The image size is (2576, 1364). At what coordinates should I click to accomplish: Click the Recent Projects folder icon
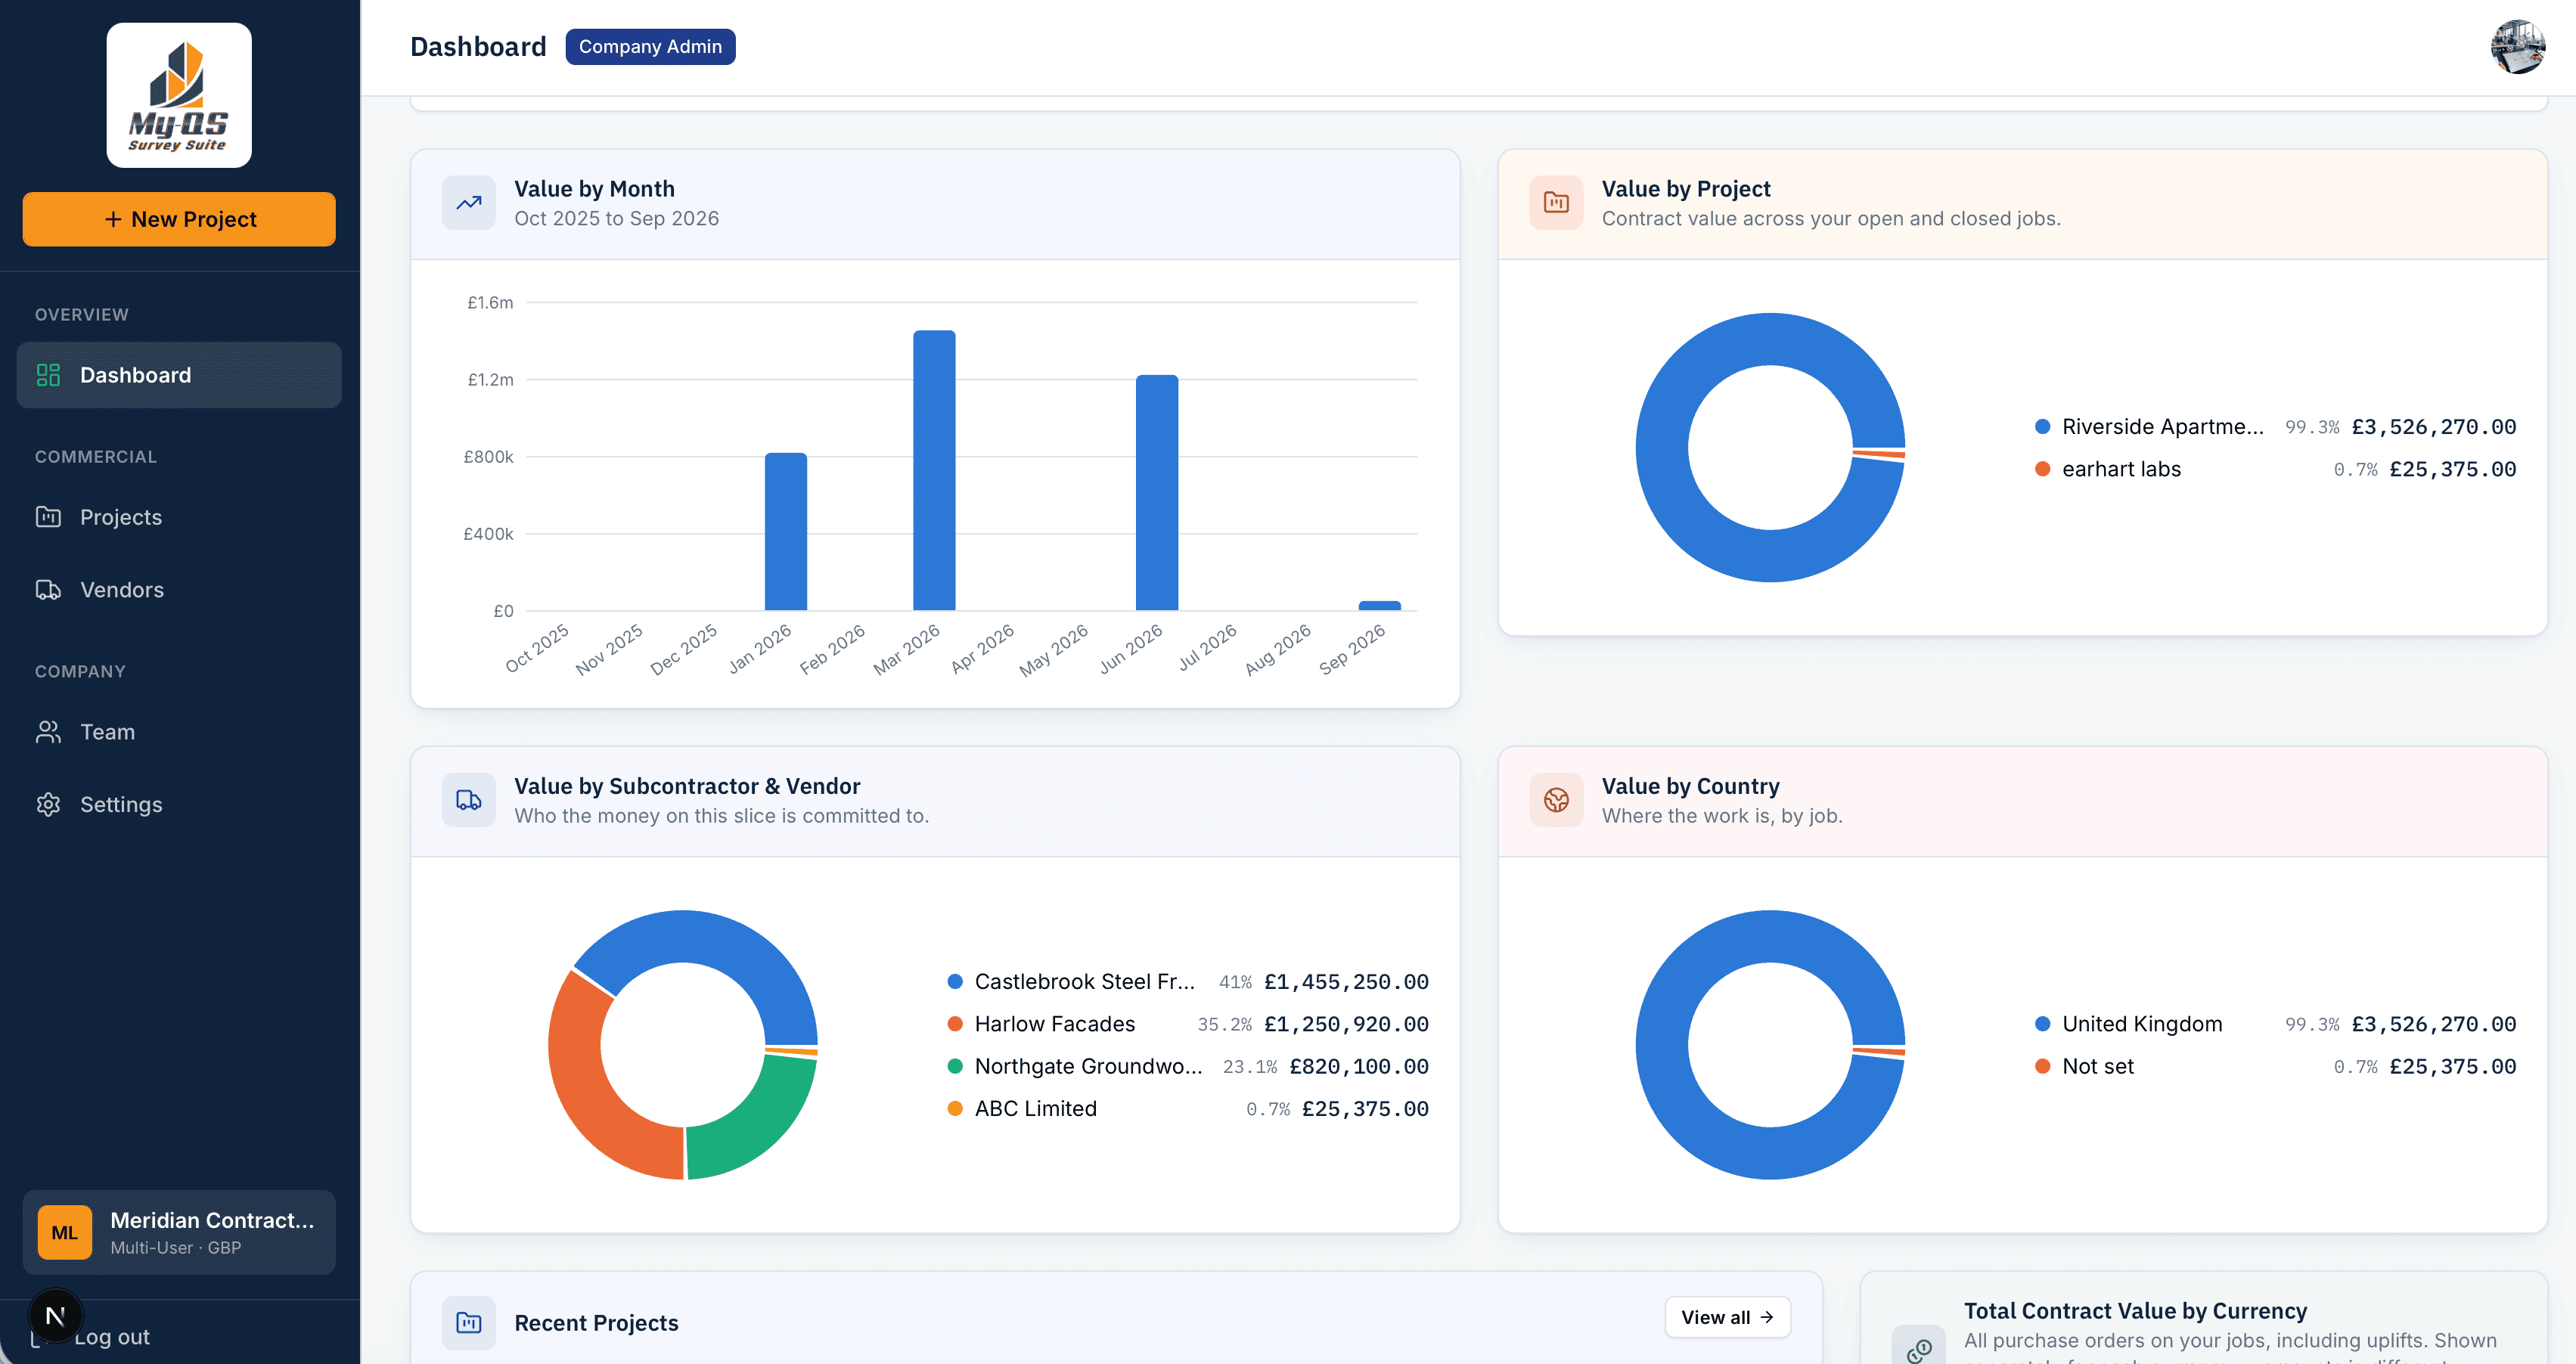469,1323
